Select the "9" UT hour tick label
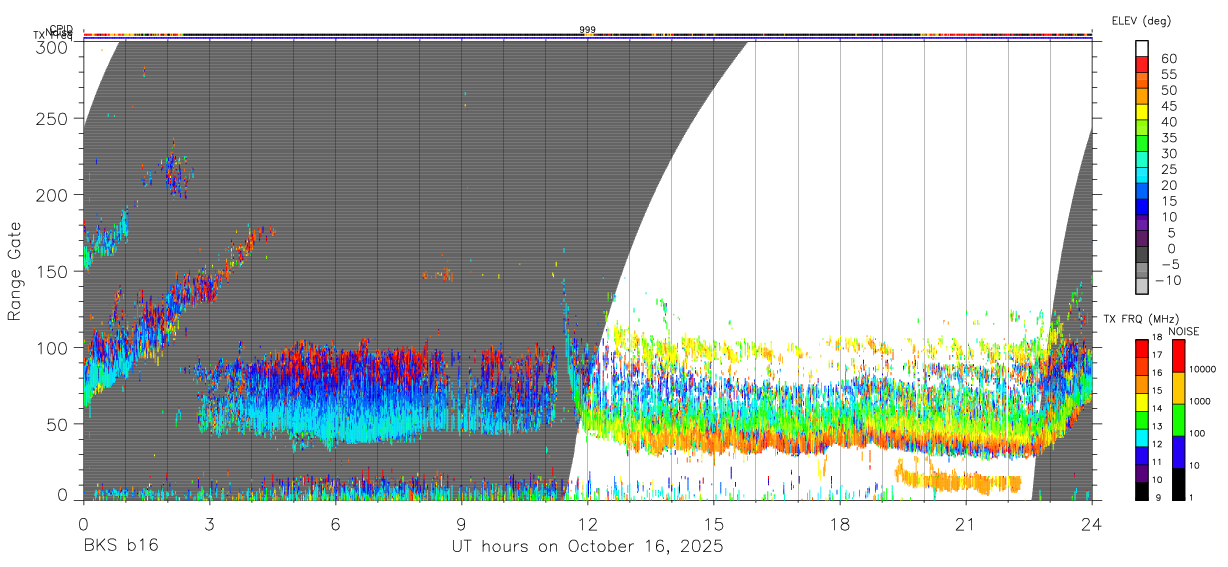 (462, 524)
